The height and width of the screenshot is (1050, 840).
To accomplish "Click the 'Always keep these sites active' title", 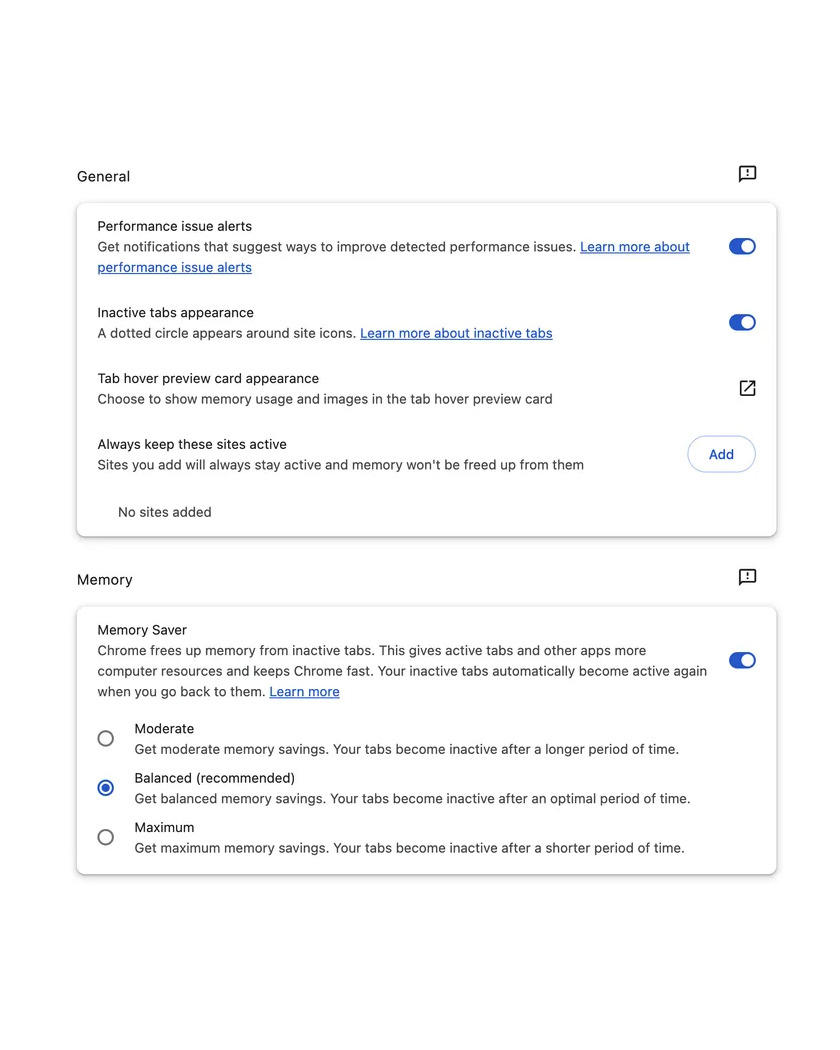I will click(192, 444).
